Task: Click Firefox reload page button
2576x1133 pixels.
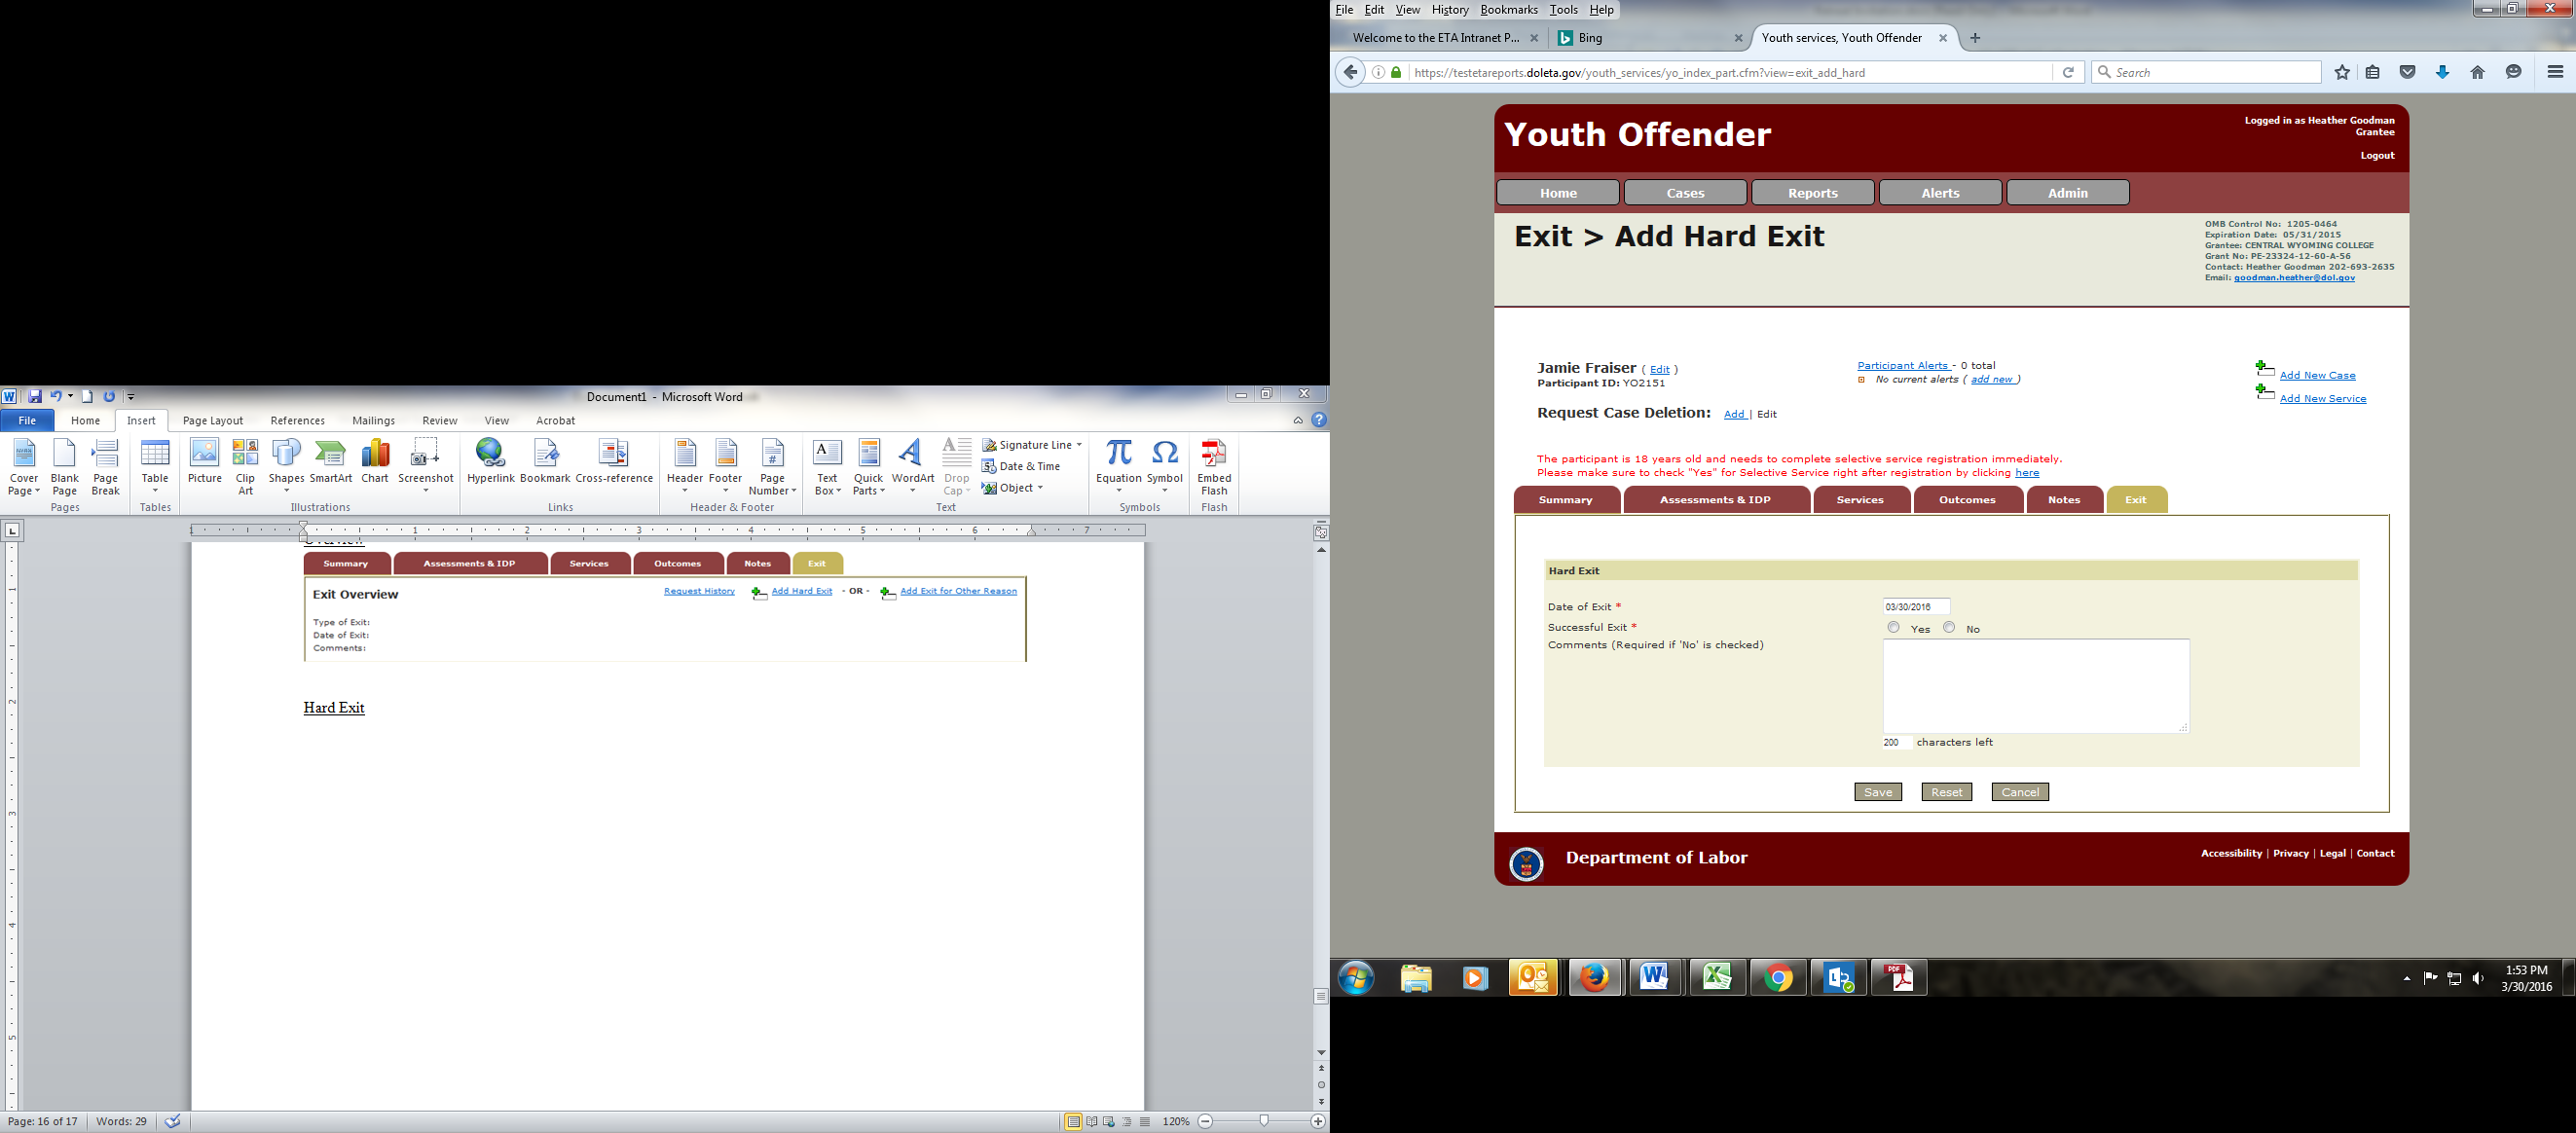Action: point(2068,72)
